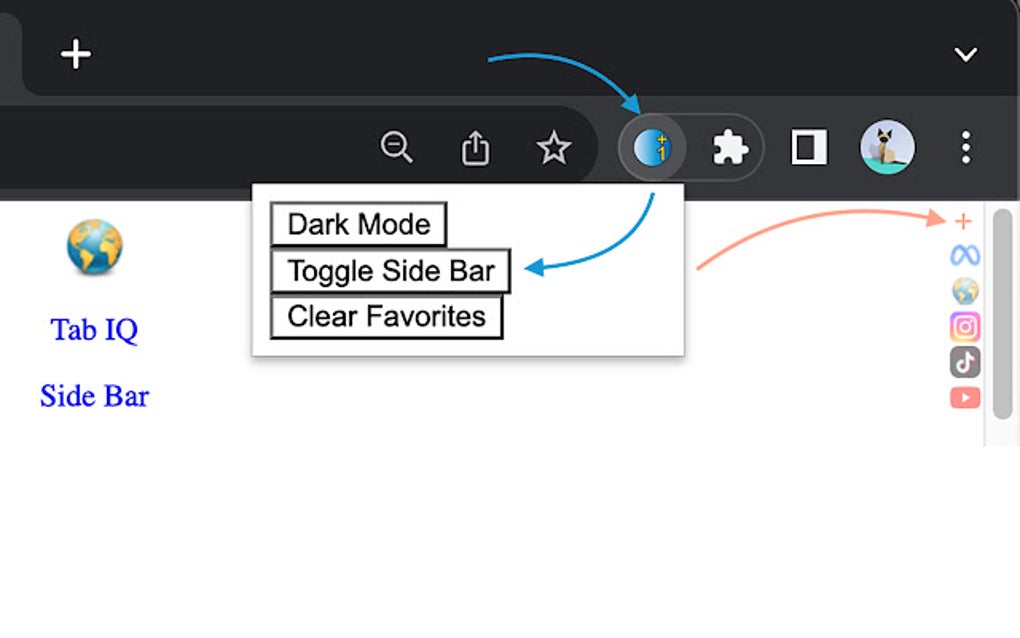Select Clear Favorites in the extension menu
The width and height of the screenshot is (1020, 638).
point(385,316)
